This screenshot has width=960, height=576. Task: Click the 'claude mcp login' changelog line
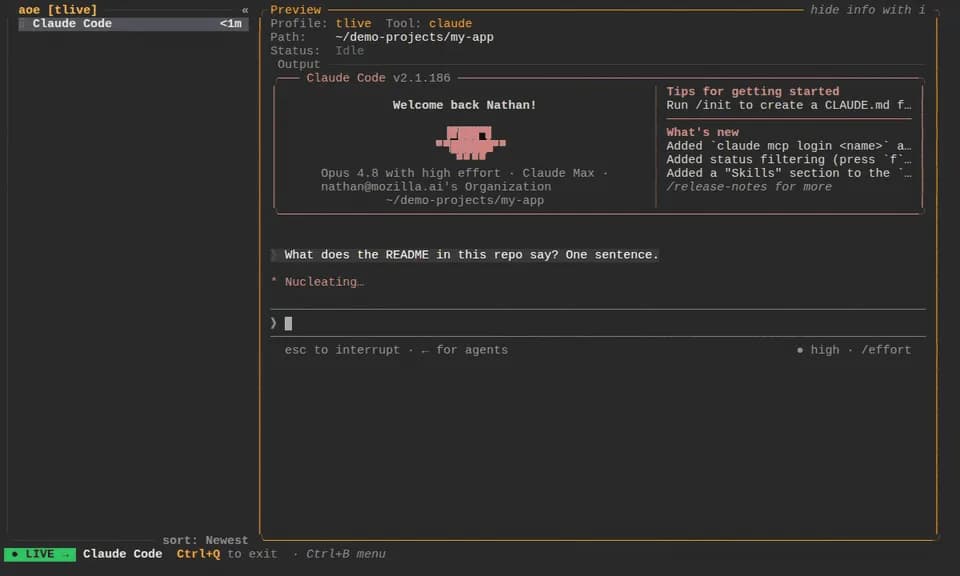[x=789, y=146]
